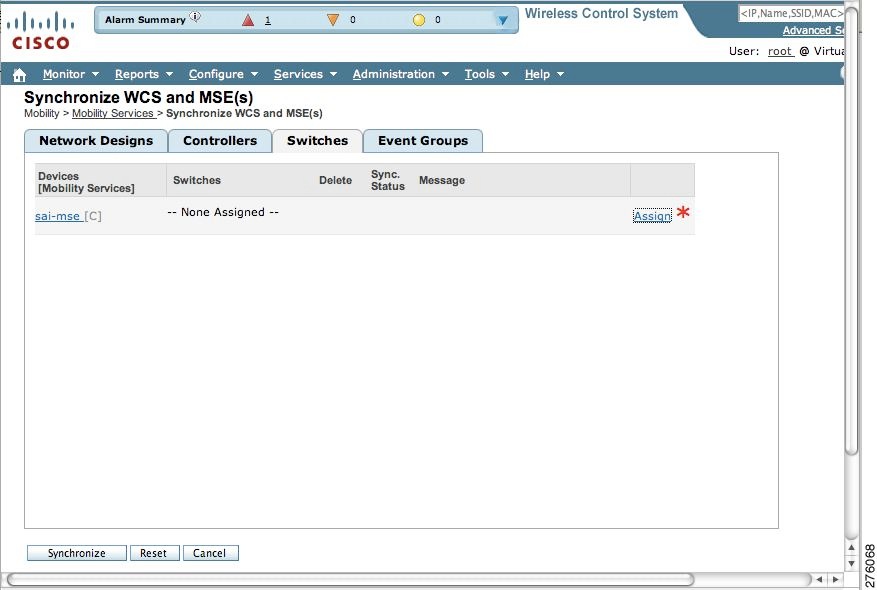
Task: Open the Administration menu
Action: 400,74
